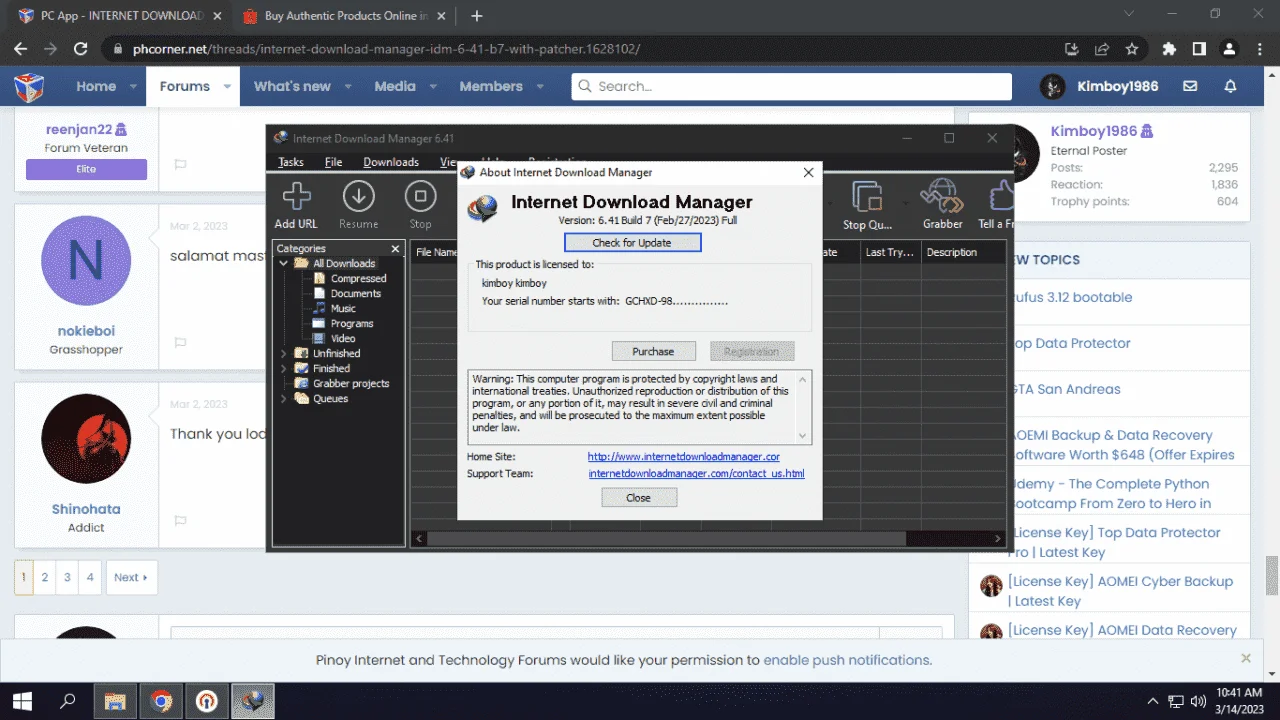Expand the Unfinished category node
The width and height of the screenshot is (1280, 720).
[x=284, y=353]
